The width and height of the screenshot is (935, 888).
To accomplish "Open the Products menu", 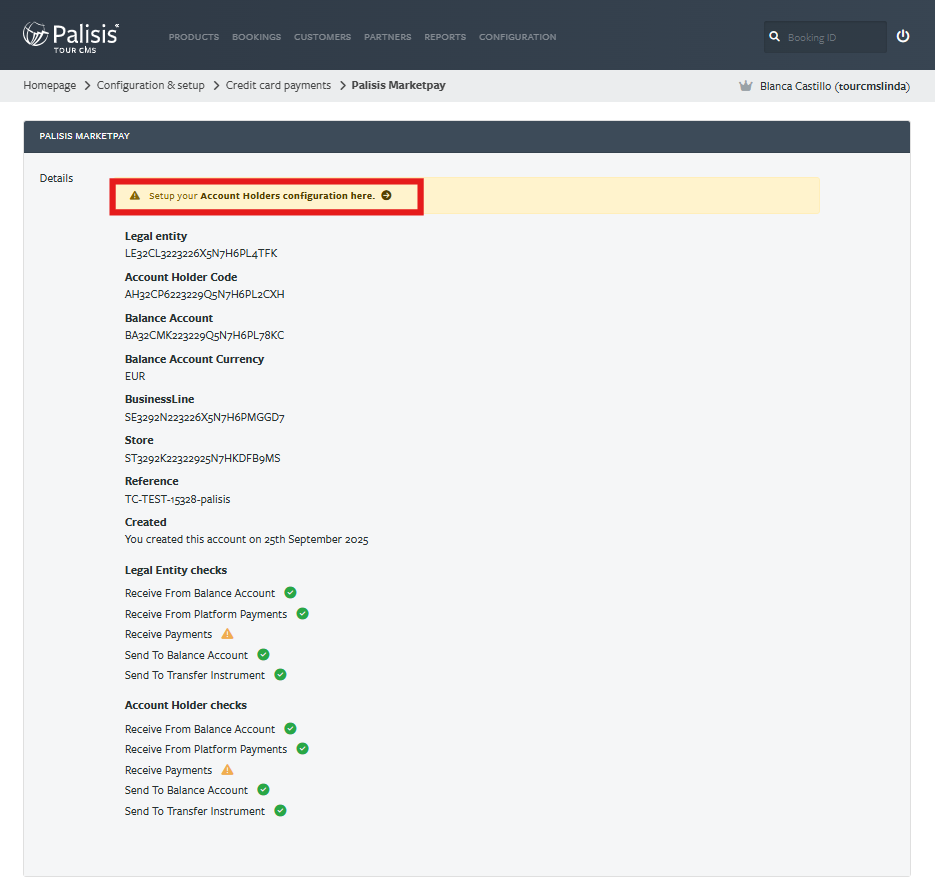I will click(194, 37).
